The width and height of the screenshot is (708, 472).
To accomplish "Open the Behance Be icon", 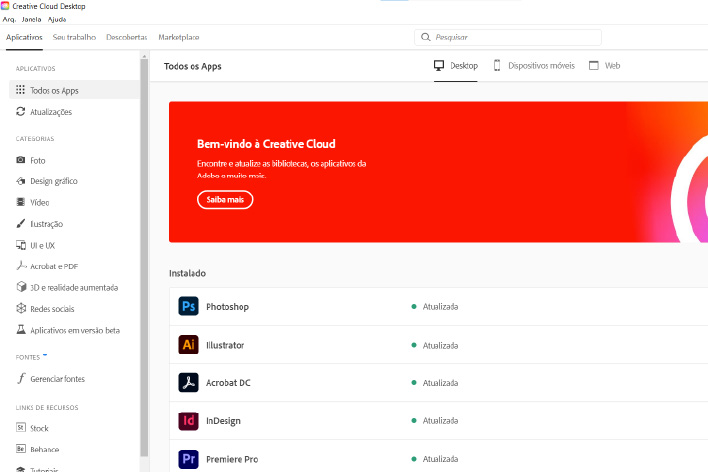I will (x=21, y=449).
